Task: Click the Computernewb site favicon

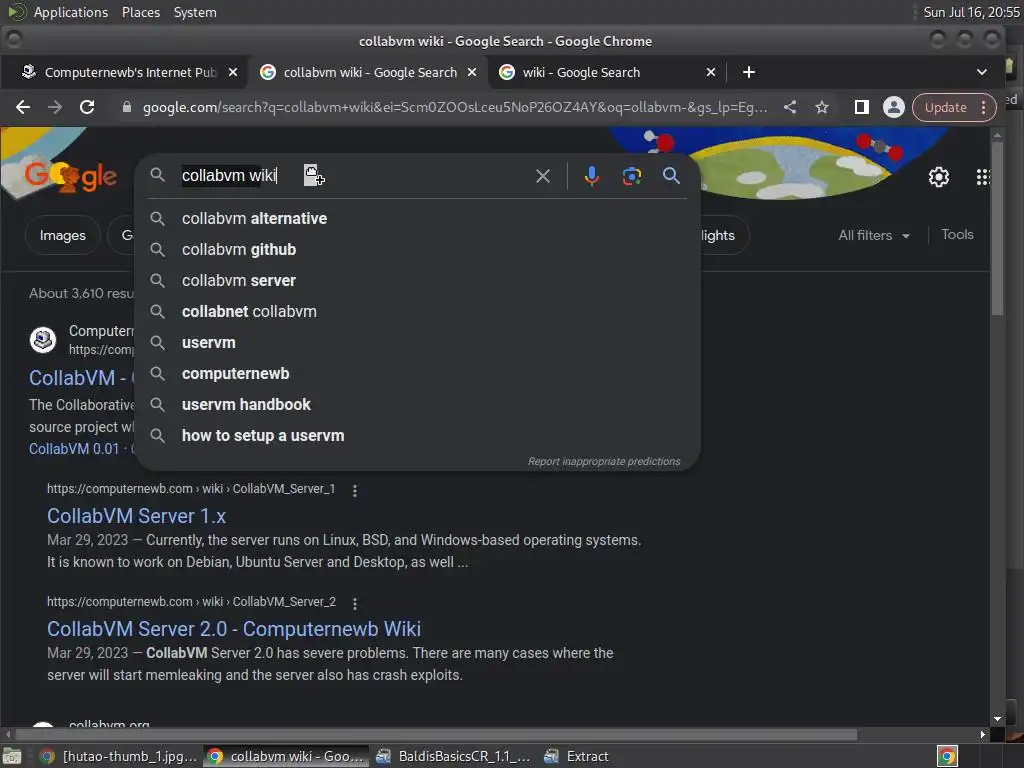Action: click(43, 340)
